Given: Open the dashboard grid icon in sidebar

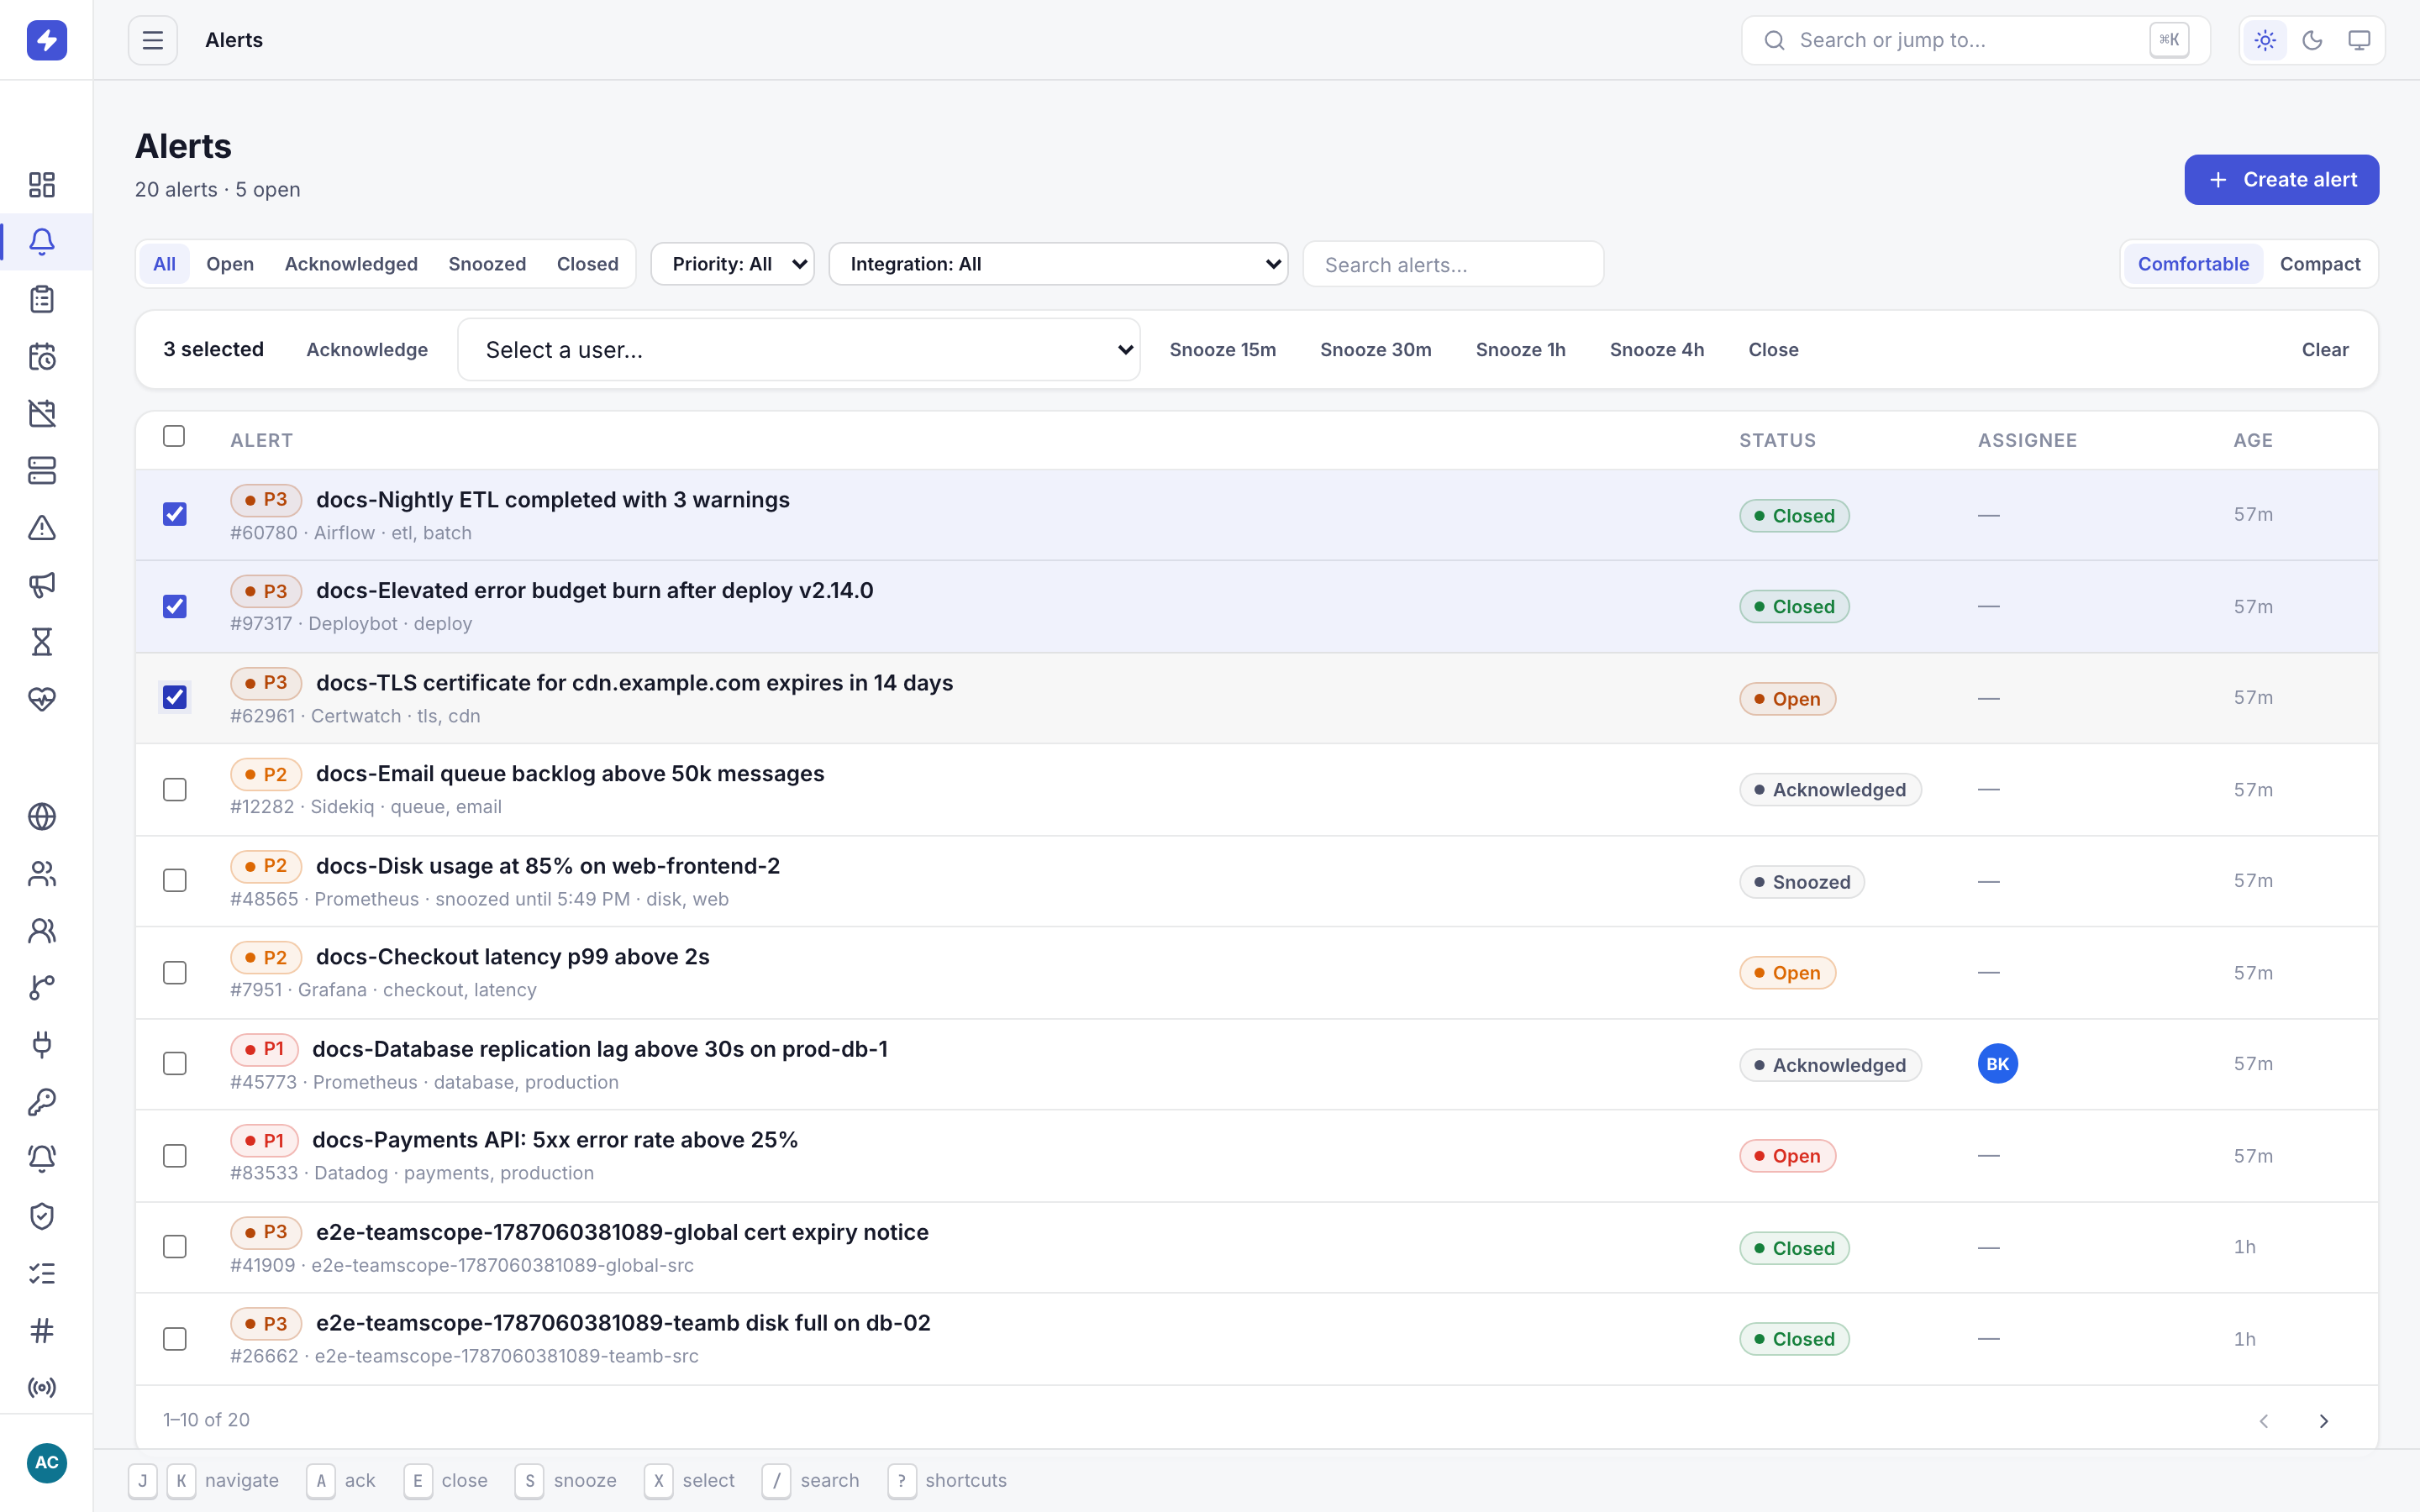Looking at the screenshot, I should tap(42, 184).
